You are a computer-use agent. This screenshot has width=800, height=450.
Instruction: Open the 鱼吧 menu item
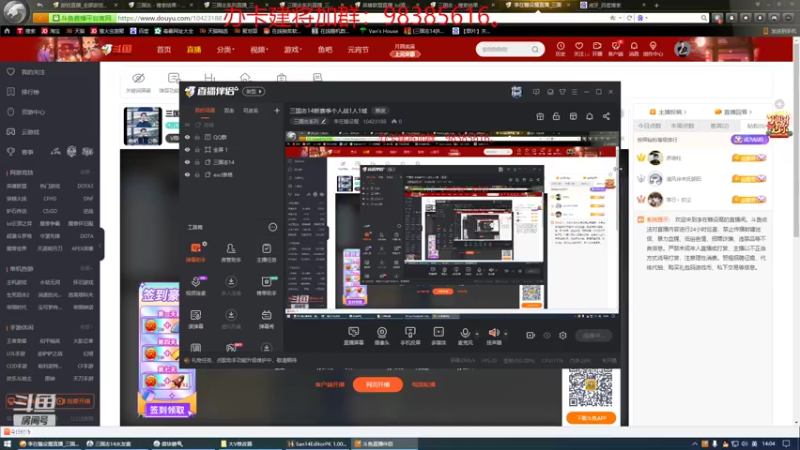point(324,49)
